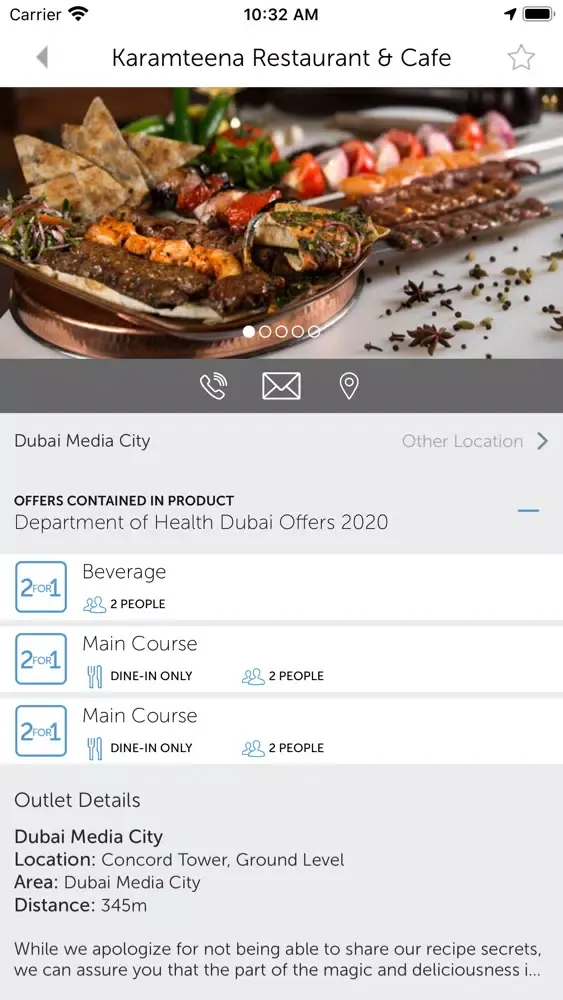This screenshot has width=563, height=1000.
Task: Call the restaurant via phone icon
Action: [214, 386]
